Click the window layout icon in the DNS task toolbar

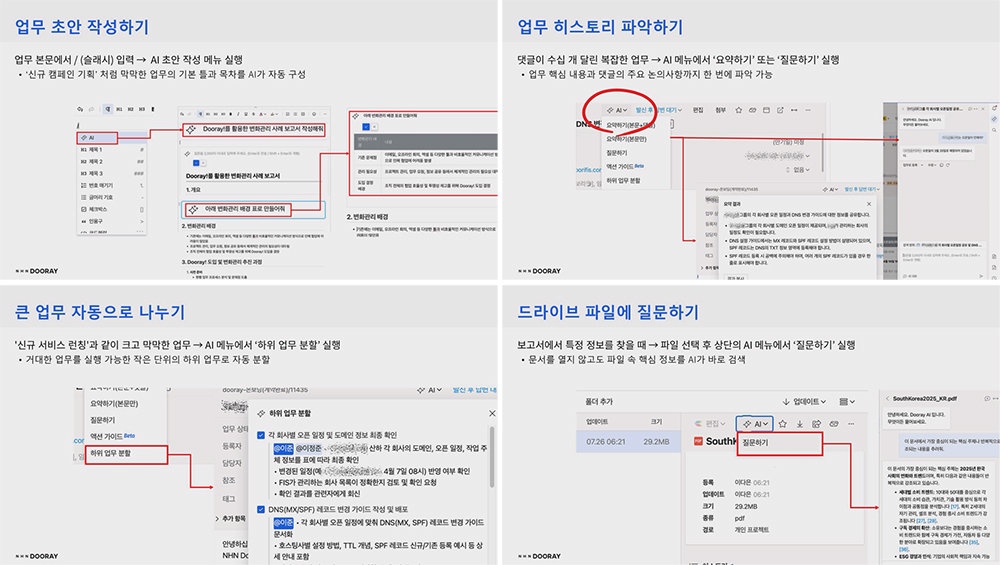767,110
